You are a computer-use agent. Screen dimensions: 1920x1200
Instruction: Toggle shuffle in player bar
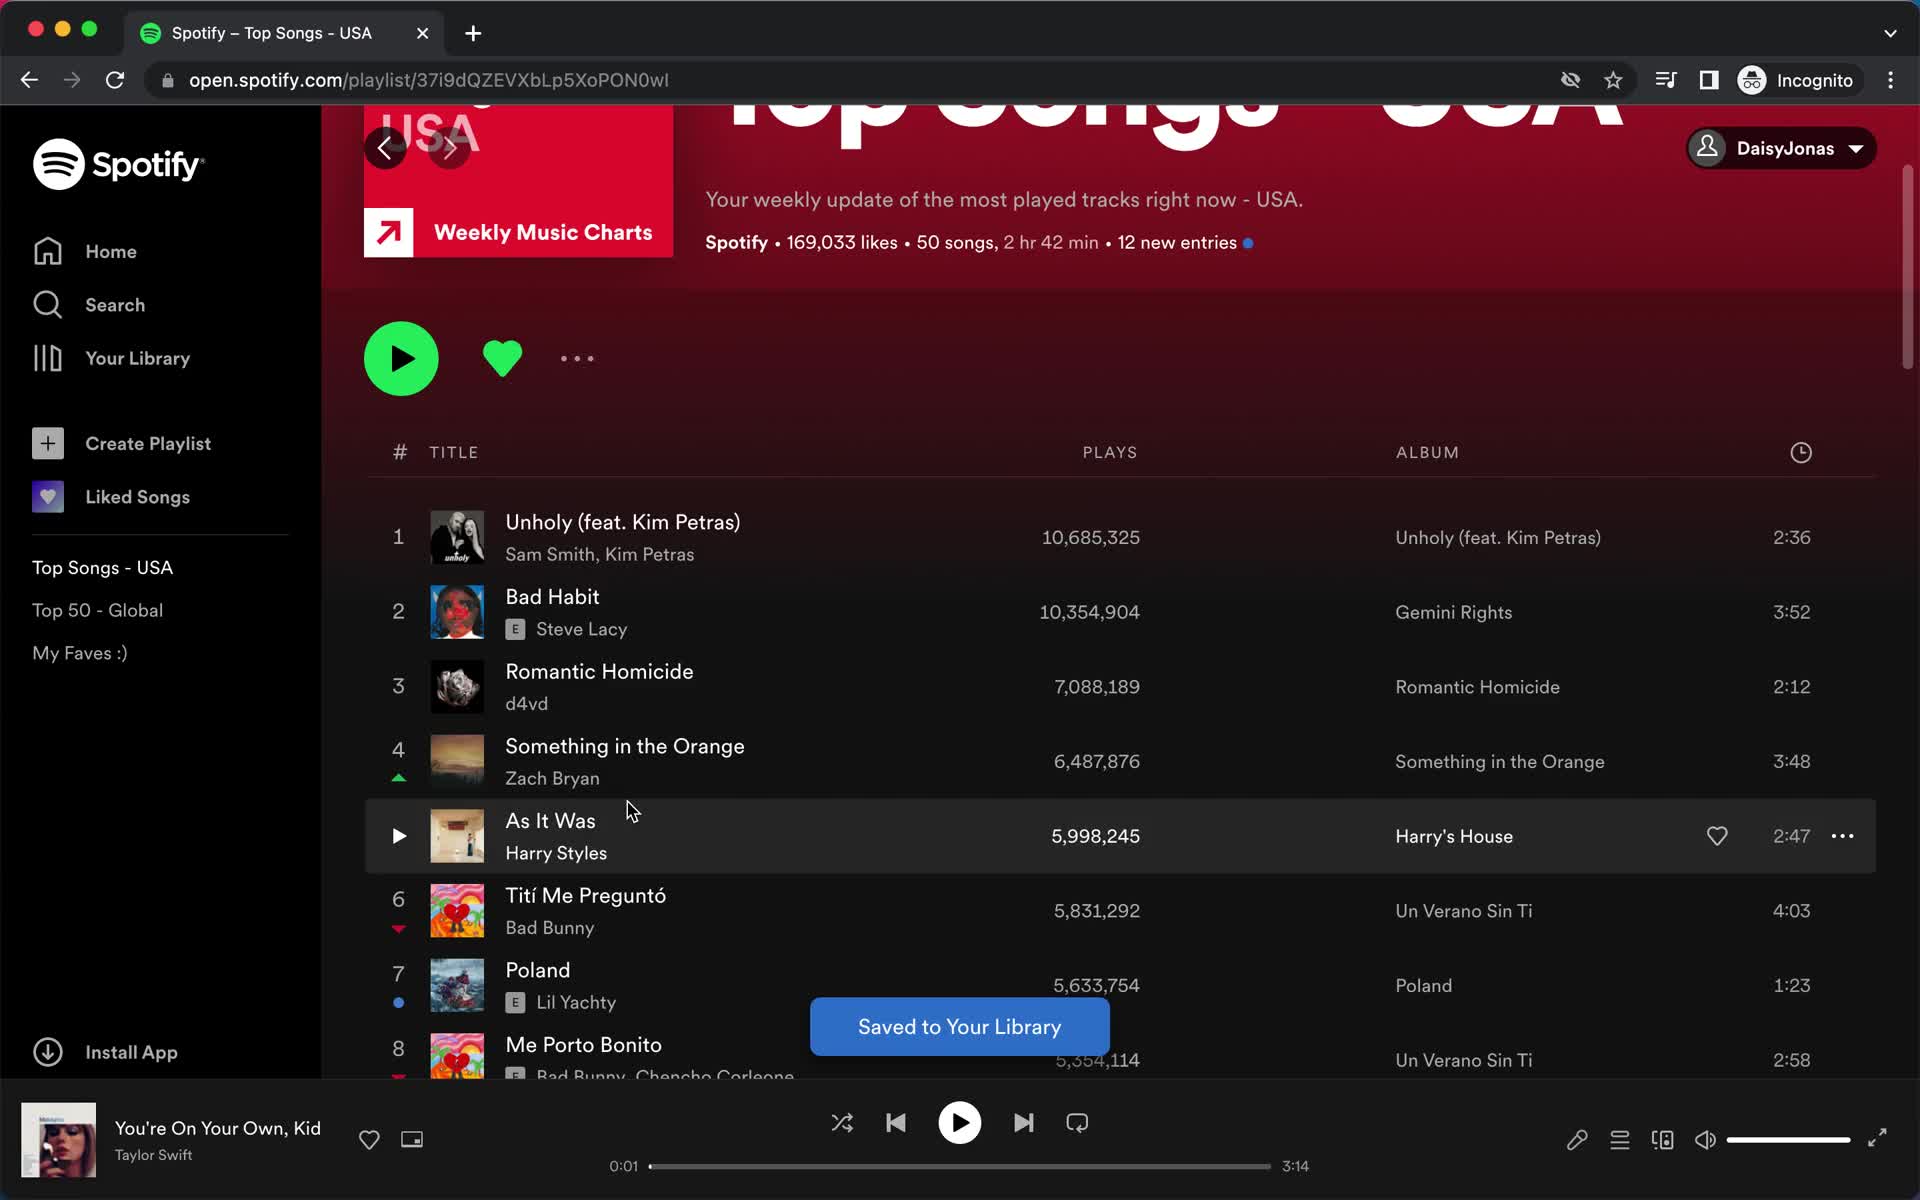click(842, 1123)
